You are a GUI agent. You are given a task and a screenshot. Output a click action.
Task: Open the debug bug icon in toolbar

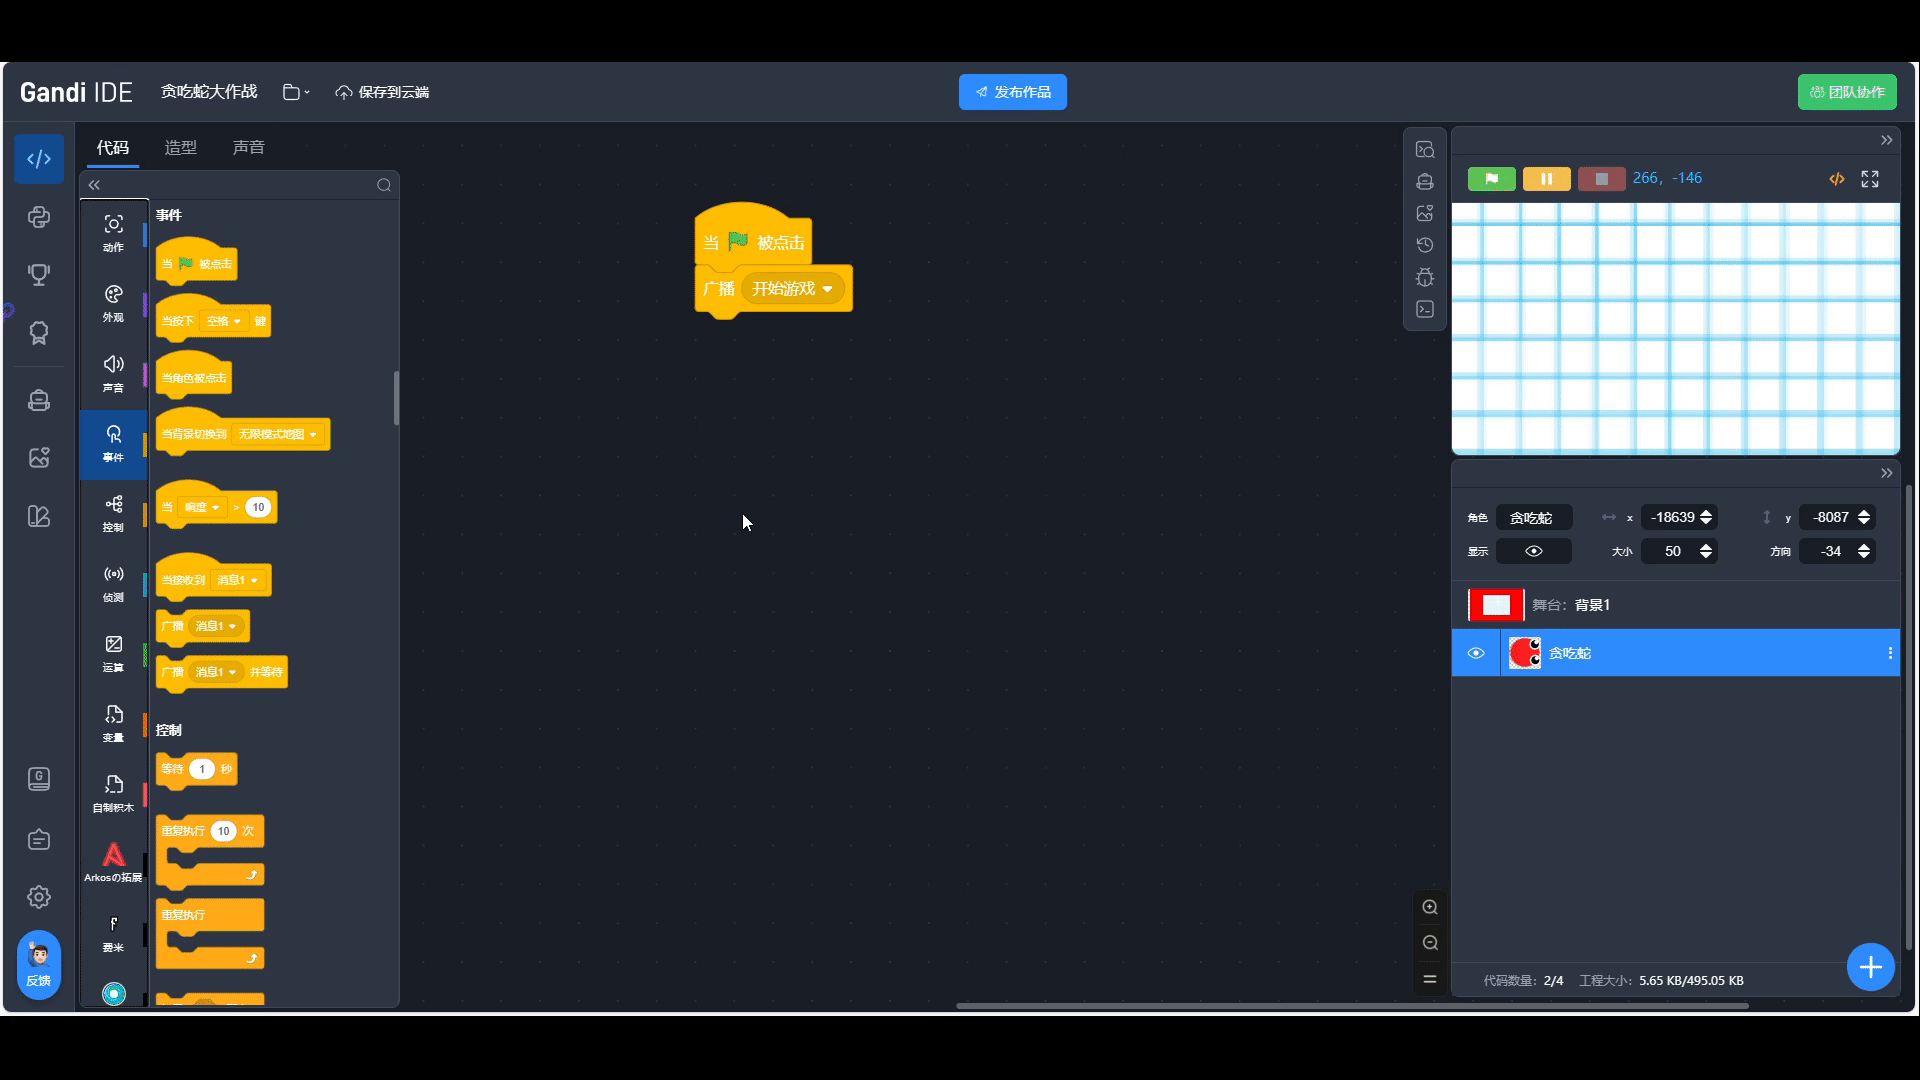[x=1425, y=277]
